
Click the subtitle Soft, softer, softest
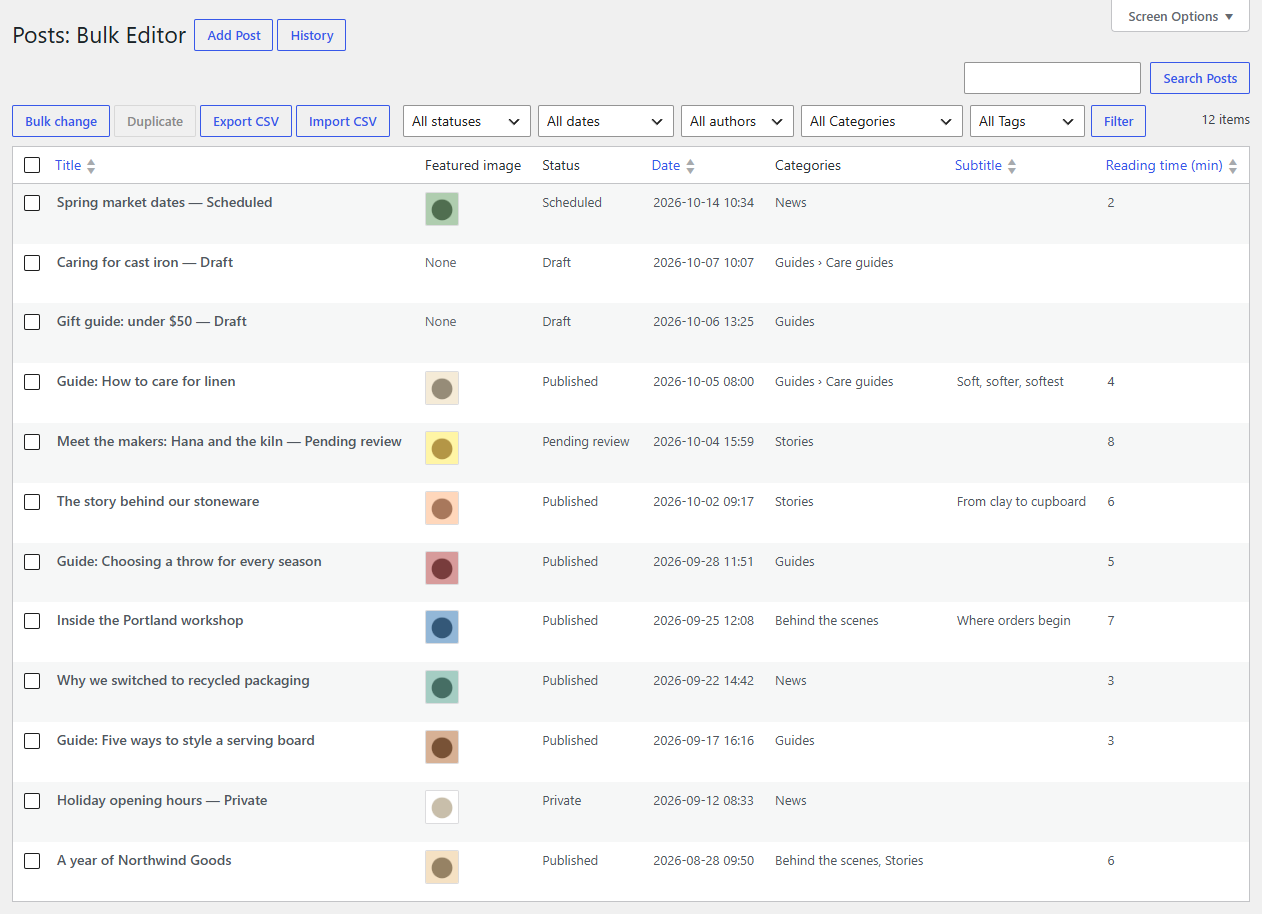coord(1010,381)
